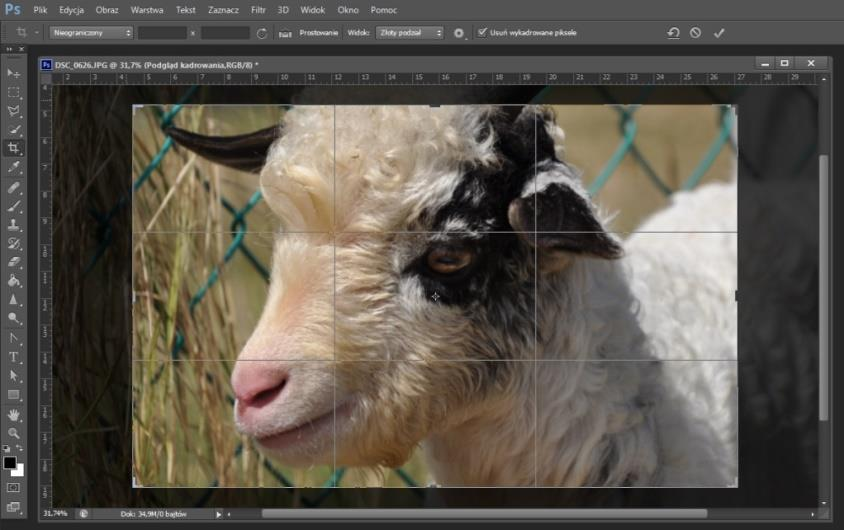
Task: Open the 'Nieograniczony' crop ratio dropdown
Action: tap(90, 33)
